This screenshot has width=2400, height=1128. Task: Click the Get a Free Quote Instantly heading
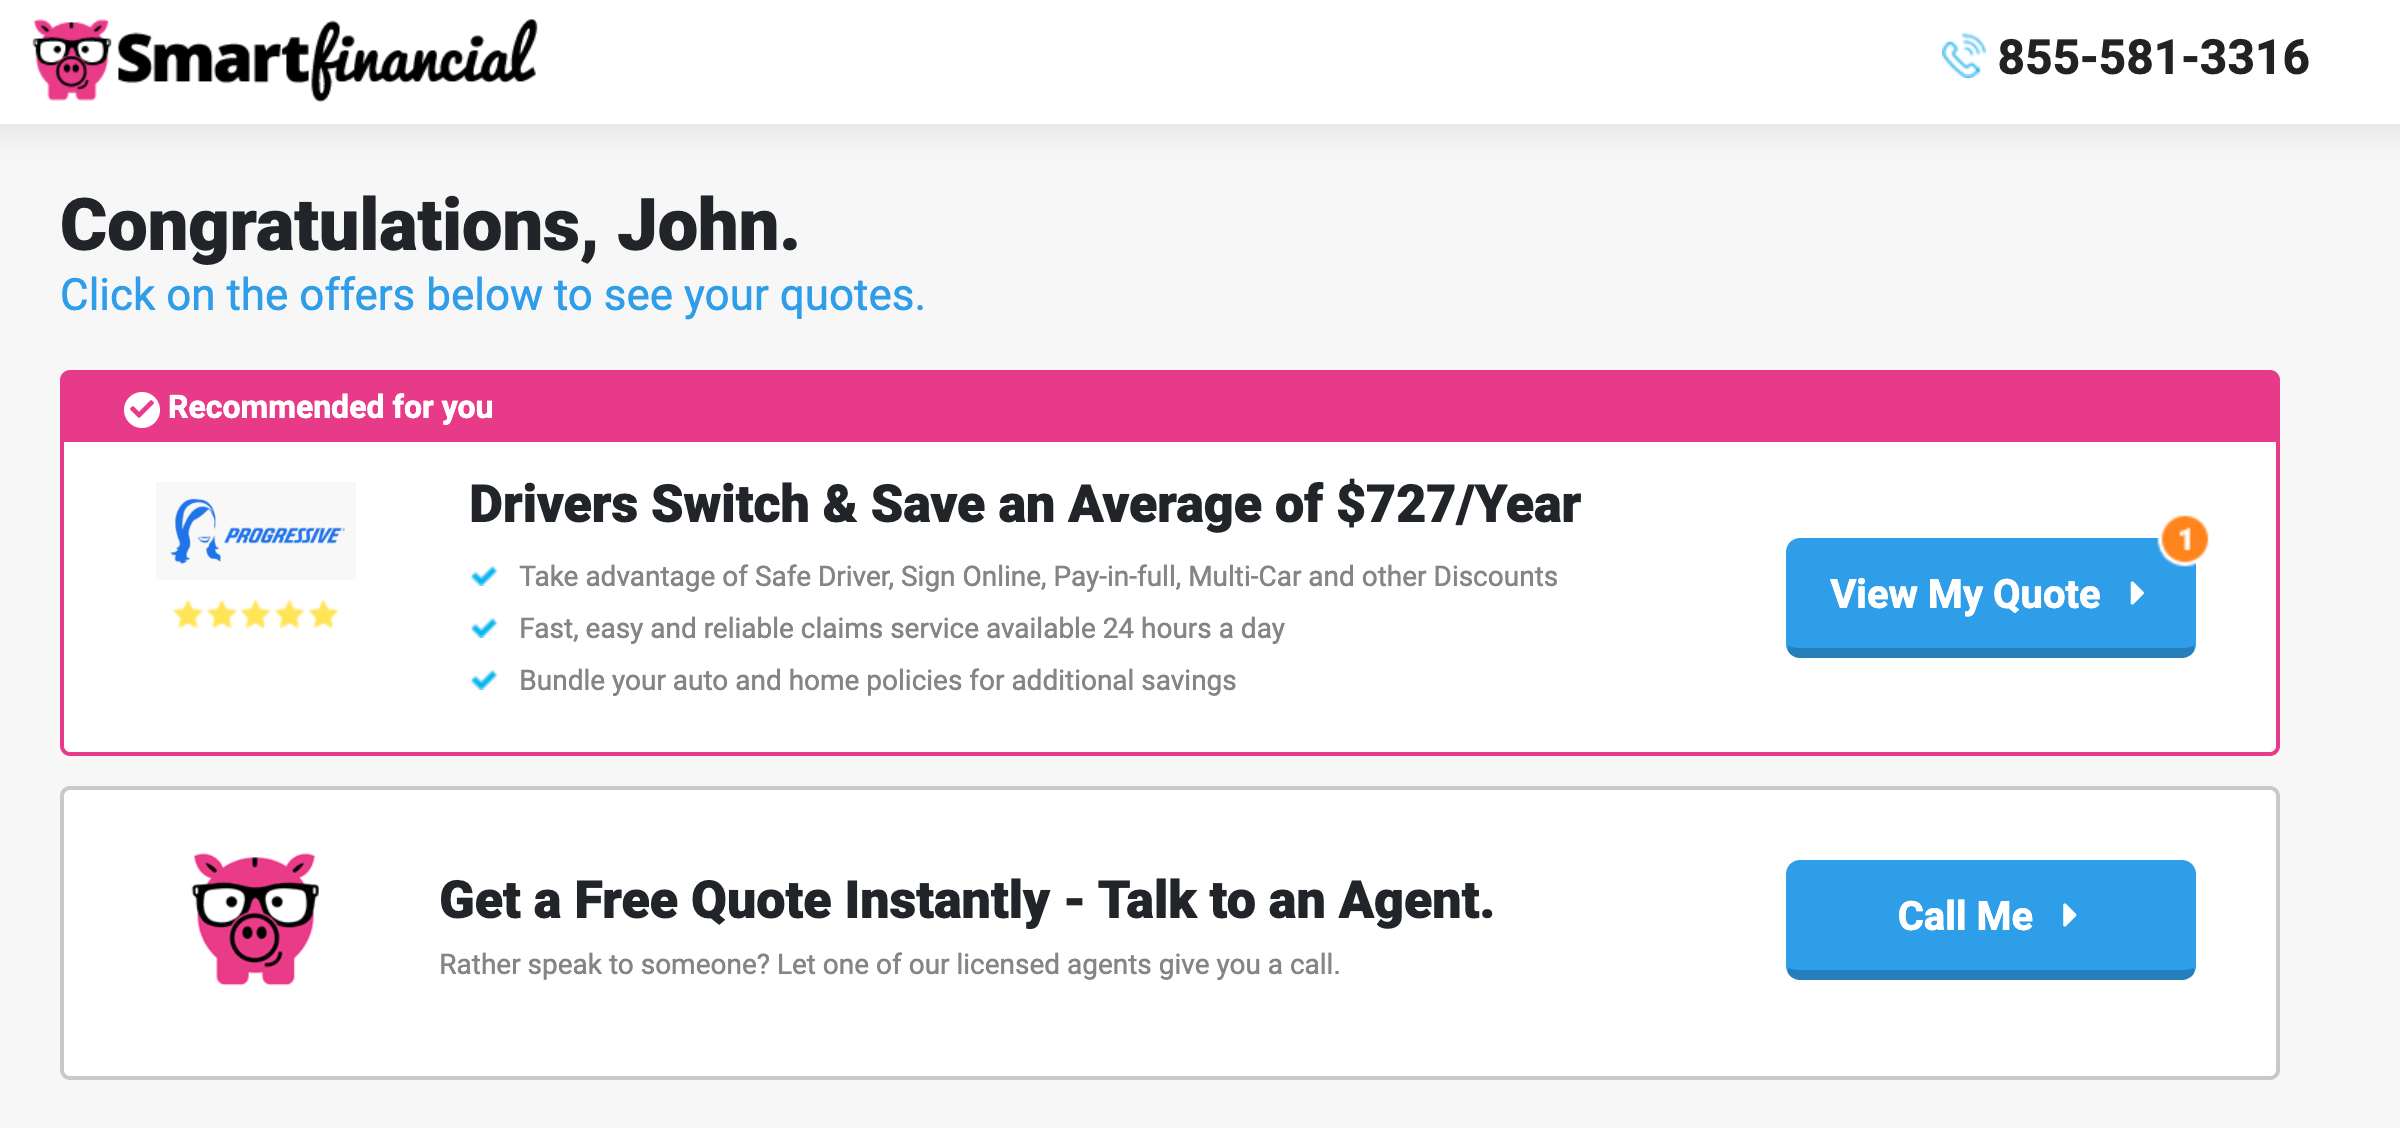click(966, 900)
